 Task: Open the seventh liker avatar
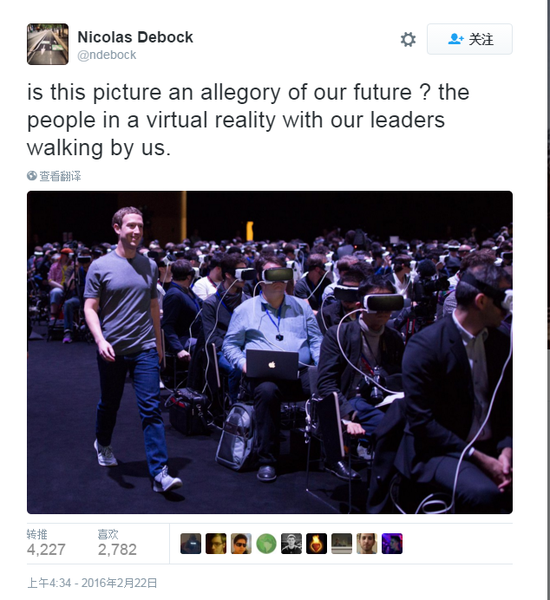(342, 543)
